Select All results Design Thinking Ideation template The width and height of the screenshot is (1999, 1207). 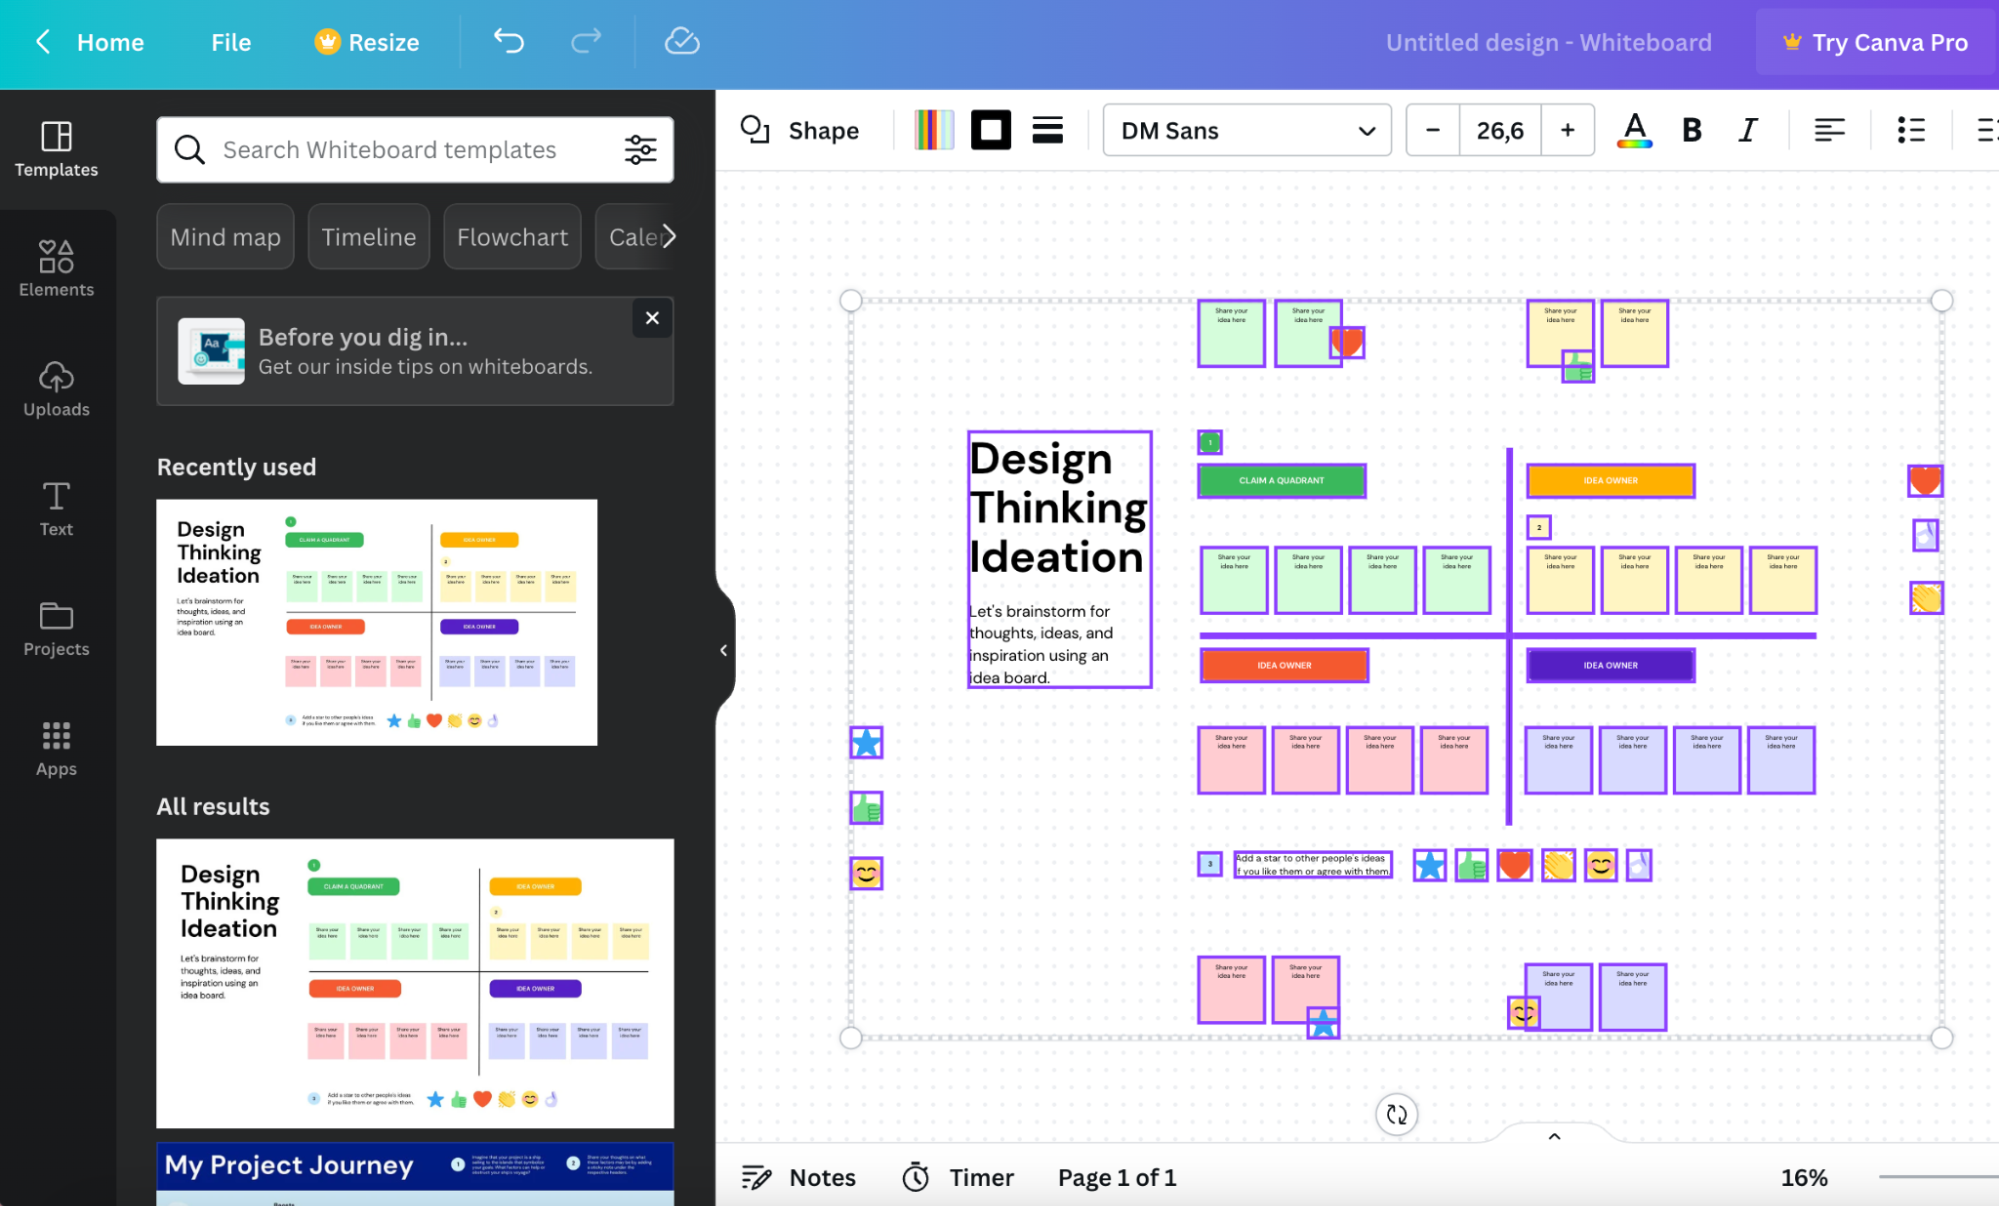[x=415, y=983]
